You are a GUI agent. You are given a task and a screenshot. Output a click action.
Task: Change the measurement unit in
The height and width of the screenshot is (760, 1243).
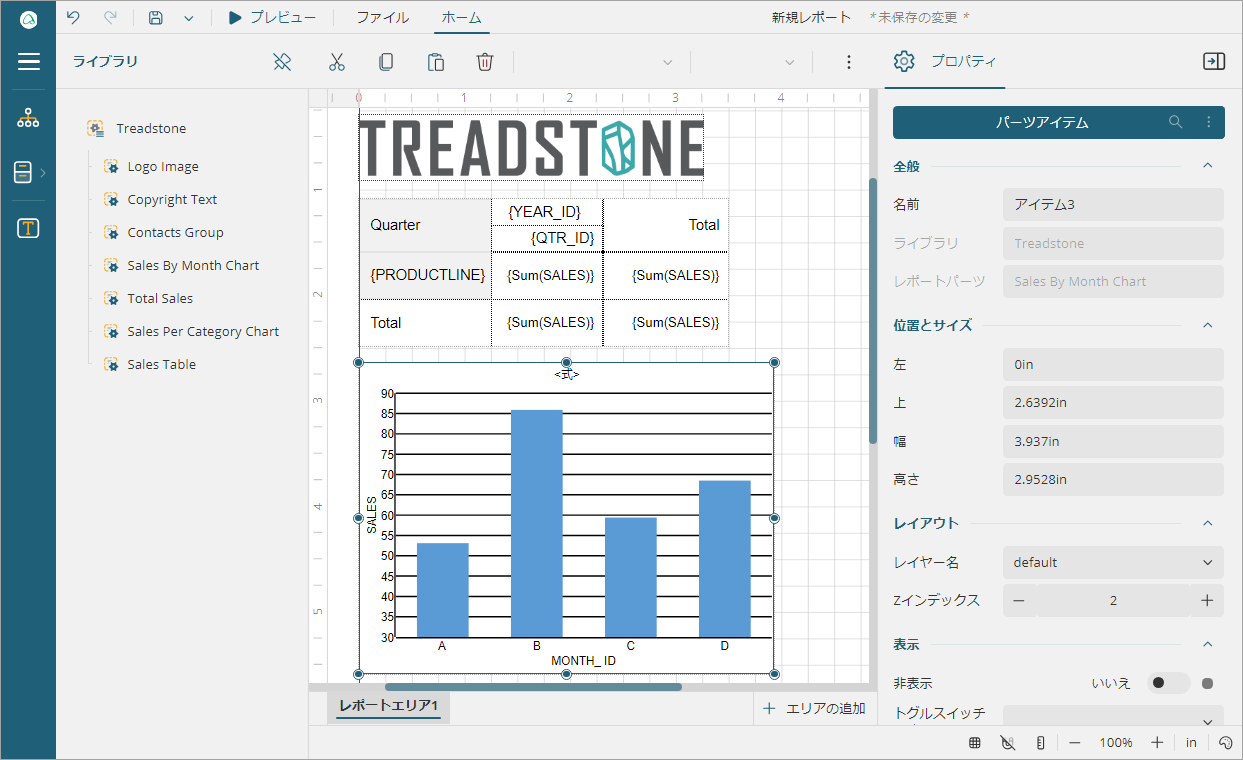tap(1191, 743)
